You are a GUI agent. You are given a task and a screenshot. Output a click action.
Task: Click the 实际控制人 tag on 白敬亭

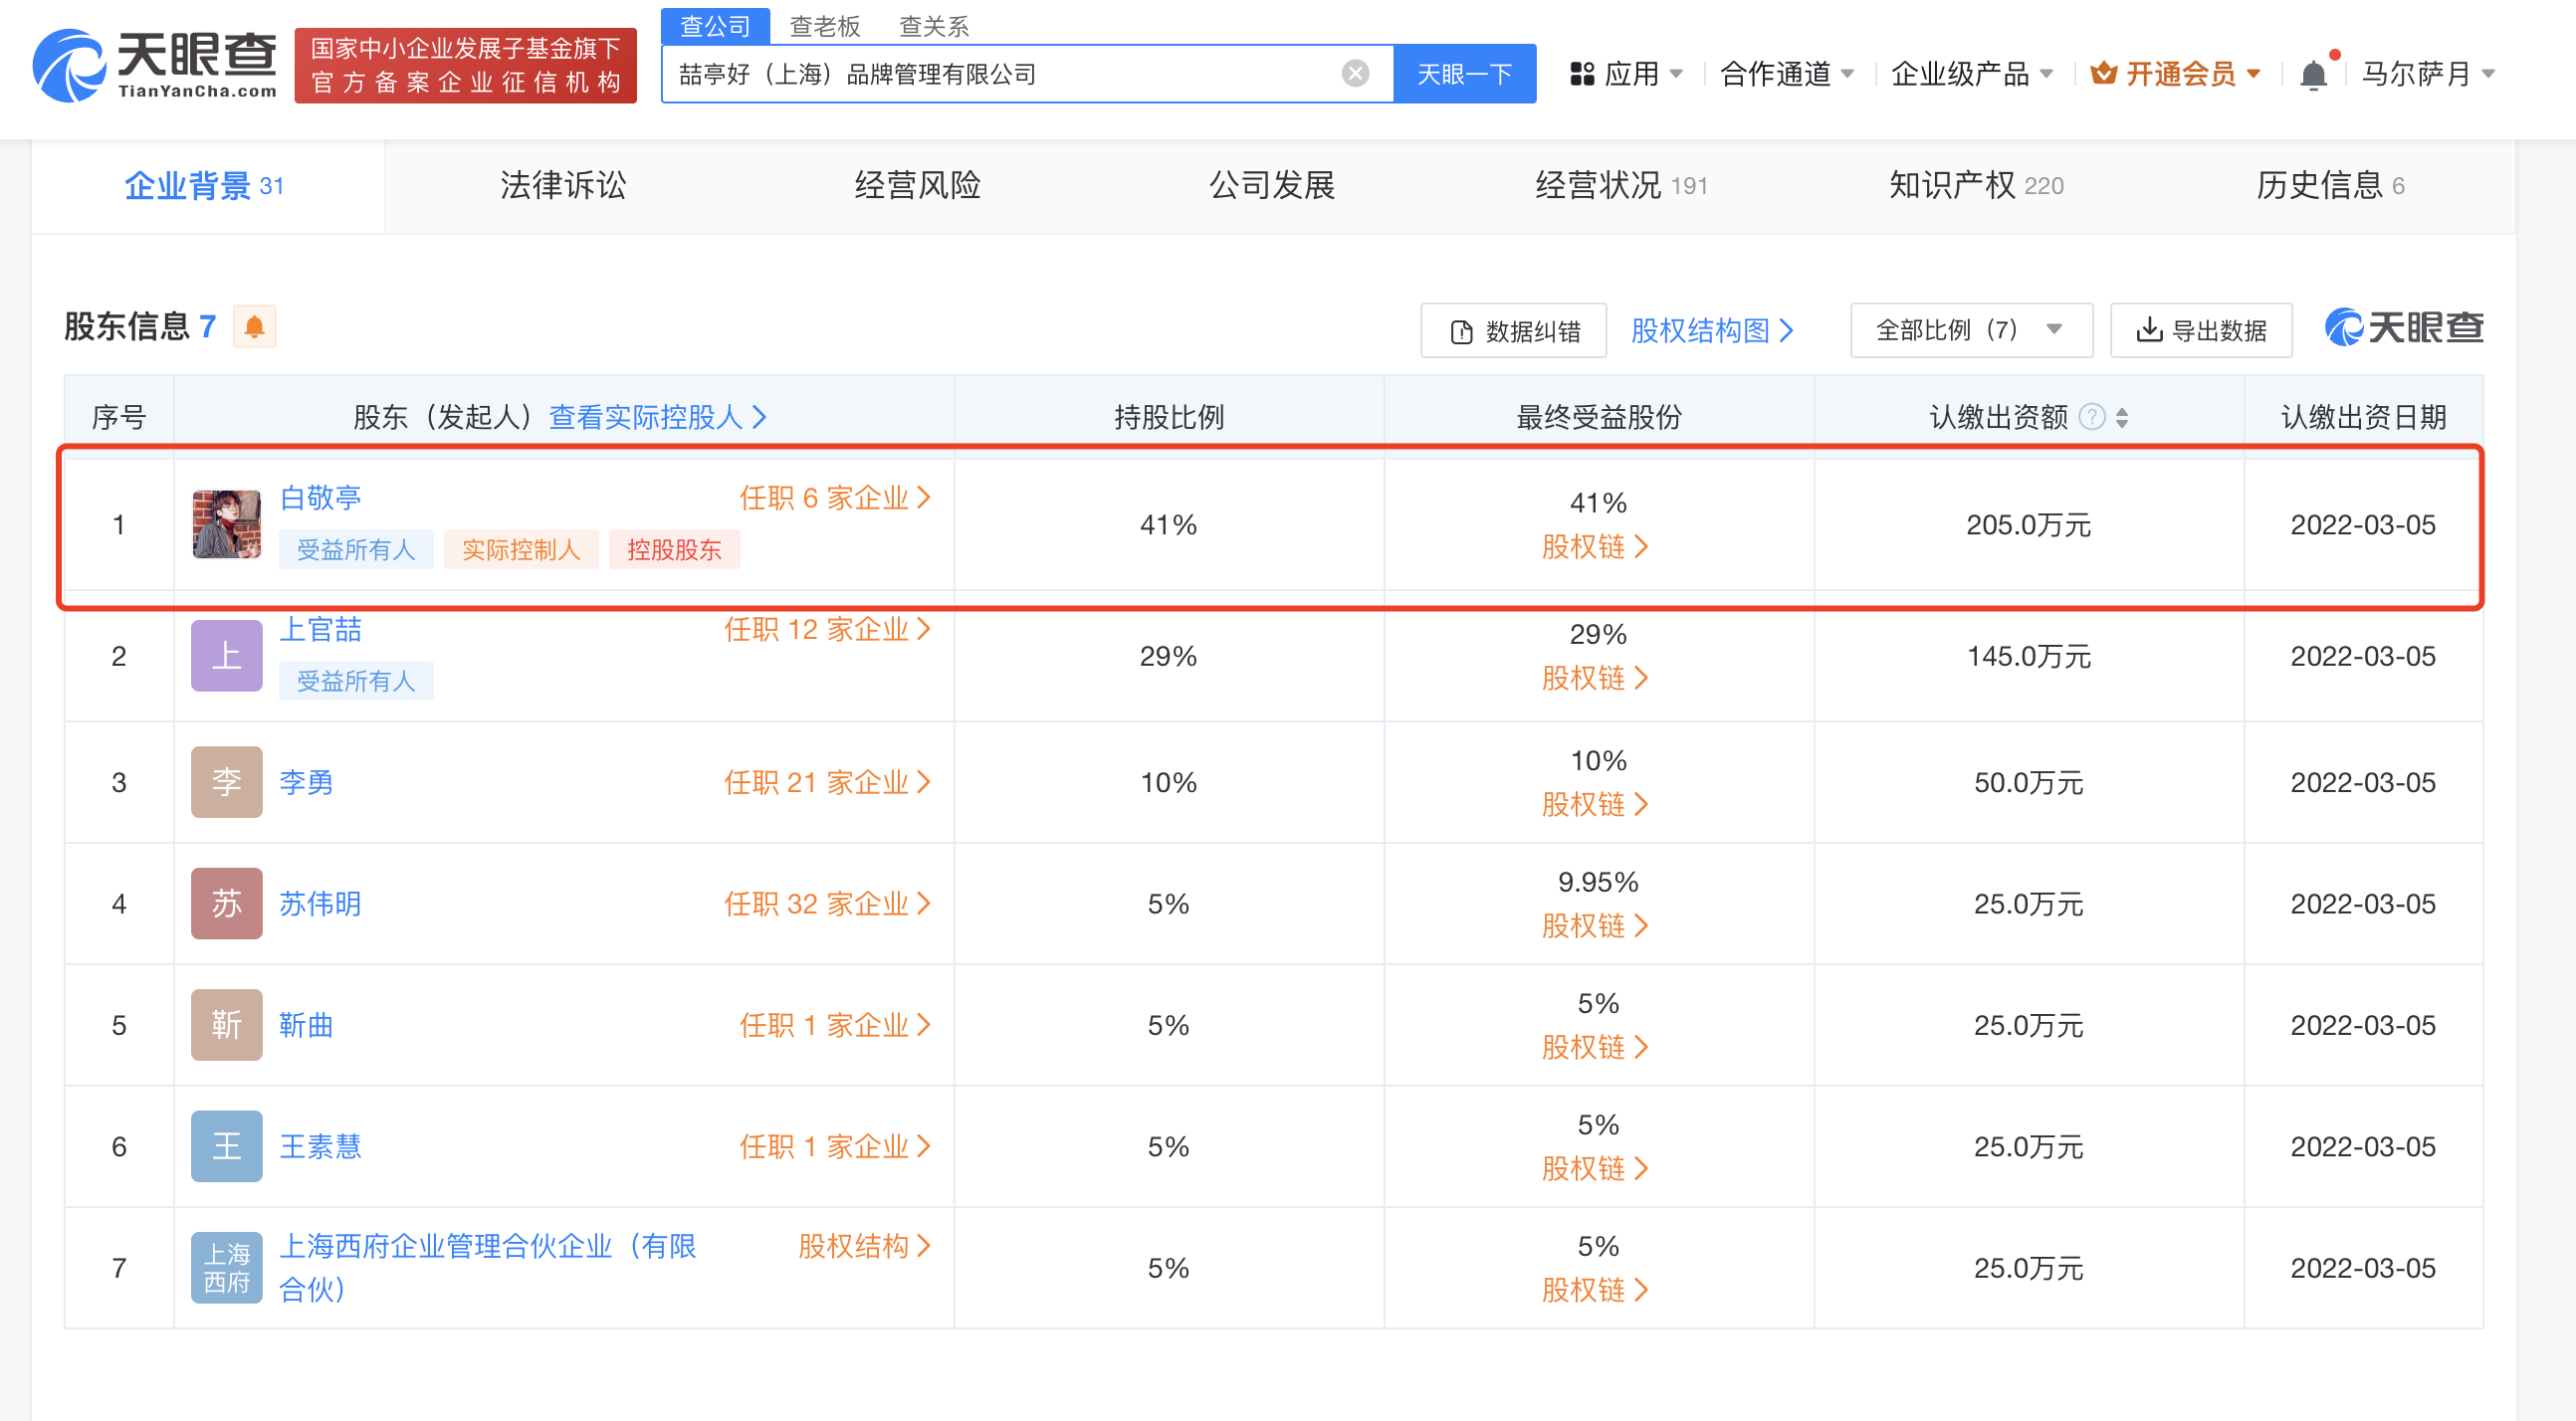point(521,550)
